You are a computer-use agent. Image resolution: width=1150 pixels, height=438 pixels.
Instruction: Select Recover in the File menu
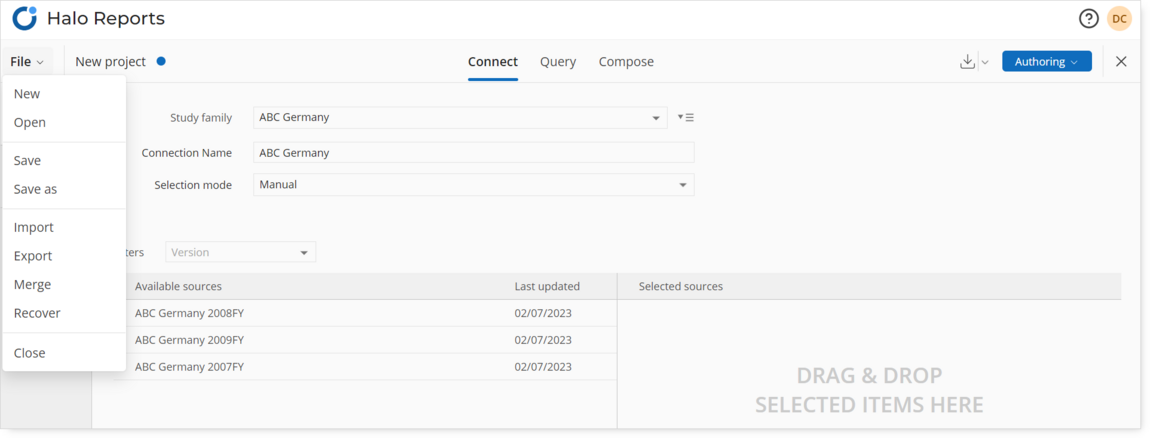[37, 313]
